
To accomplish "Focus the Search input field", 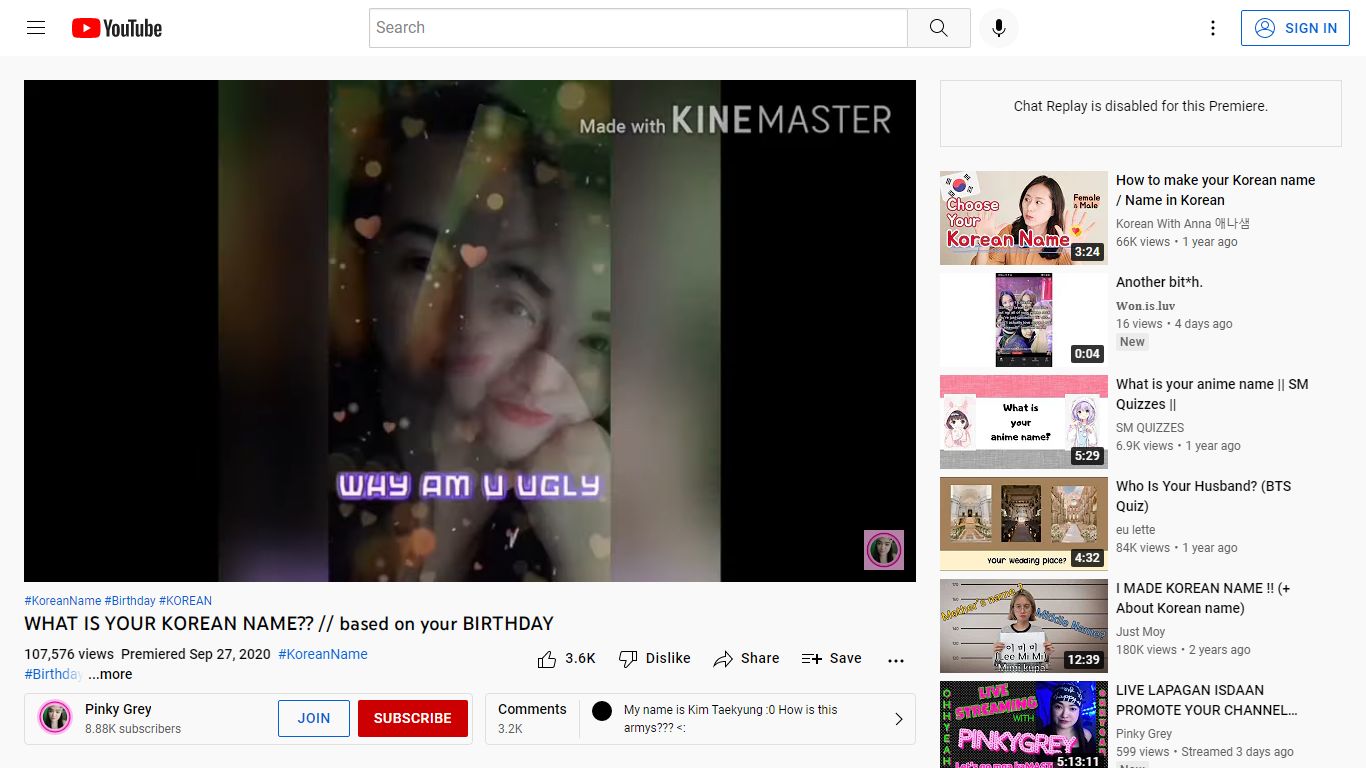I will [638, 28].
